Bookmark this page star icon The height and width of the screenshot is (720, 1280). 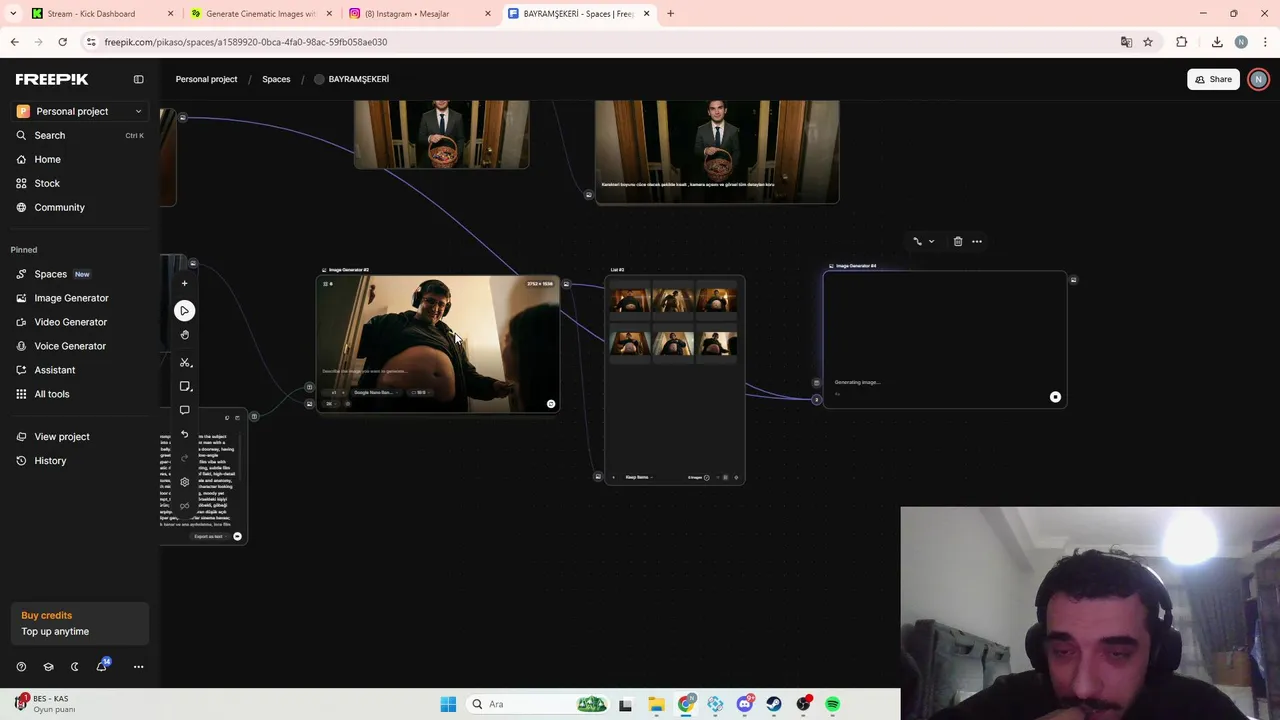click(x=1148, y=42)
